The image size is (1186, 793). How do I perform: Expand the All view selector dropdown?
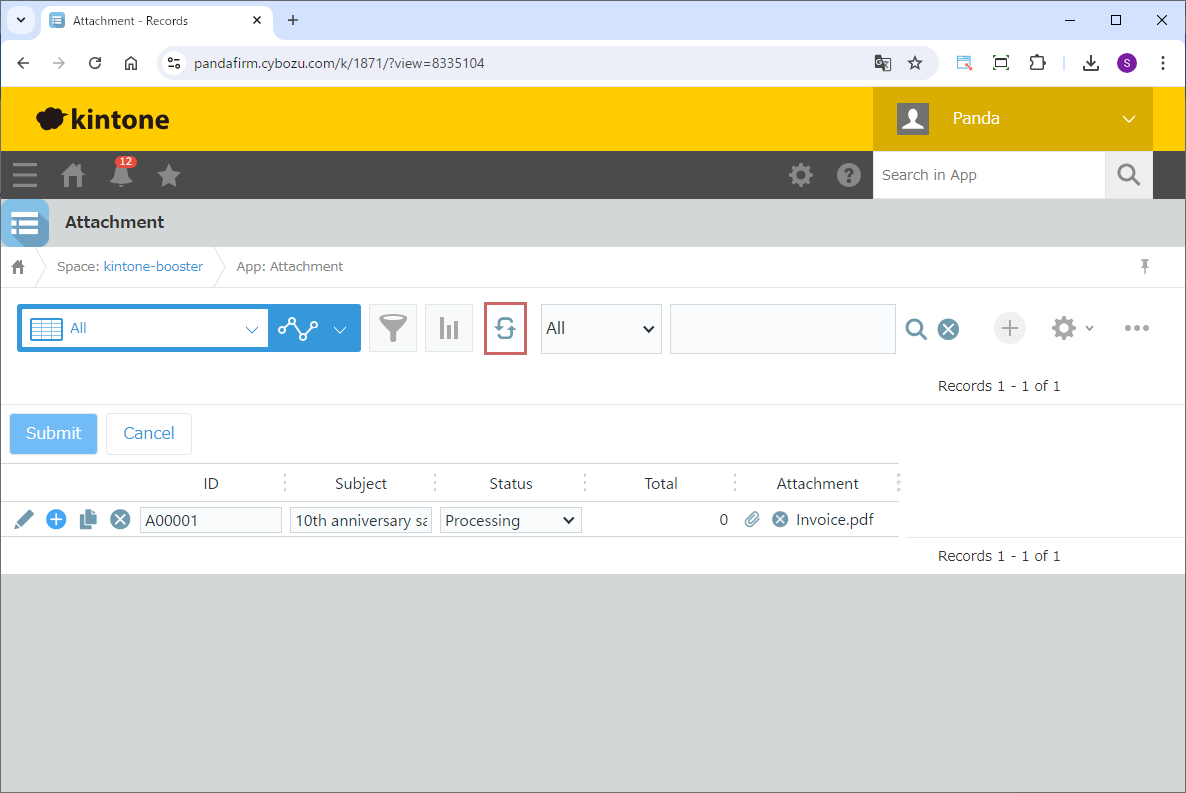point(143,328)
